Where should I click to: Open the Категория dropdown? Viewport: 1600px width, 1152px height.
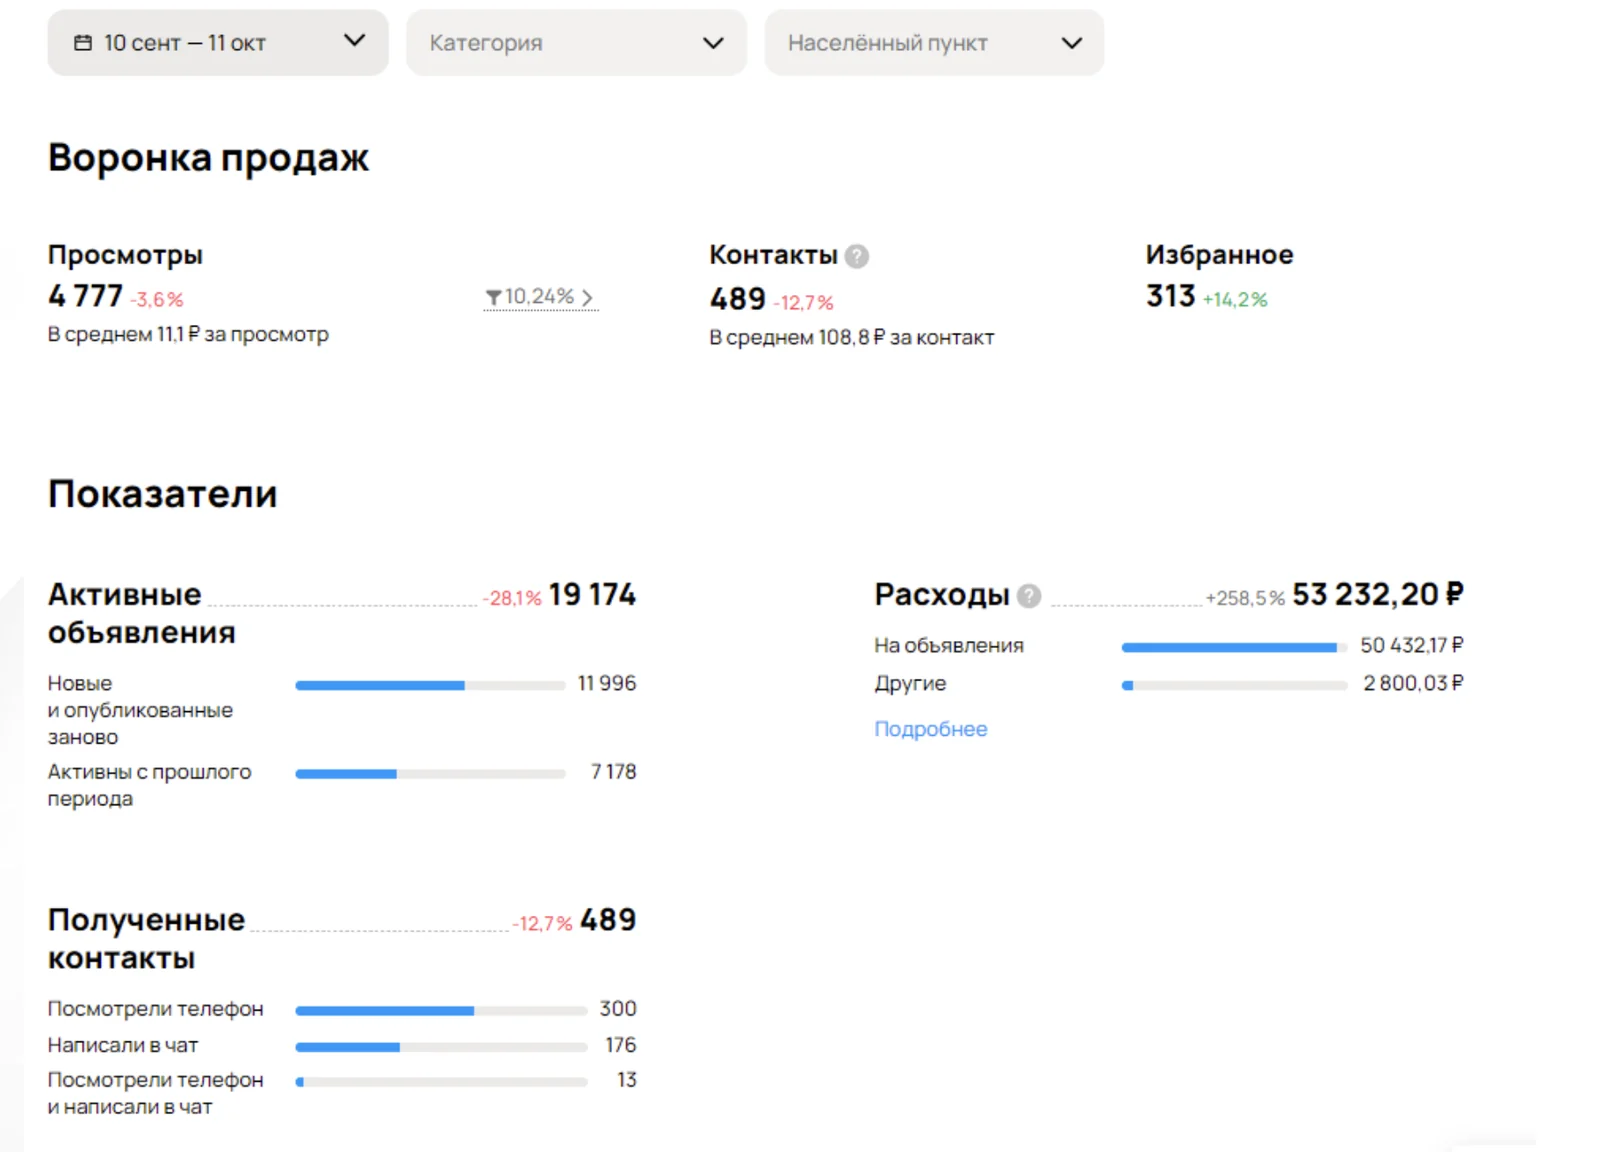point(576,43)
